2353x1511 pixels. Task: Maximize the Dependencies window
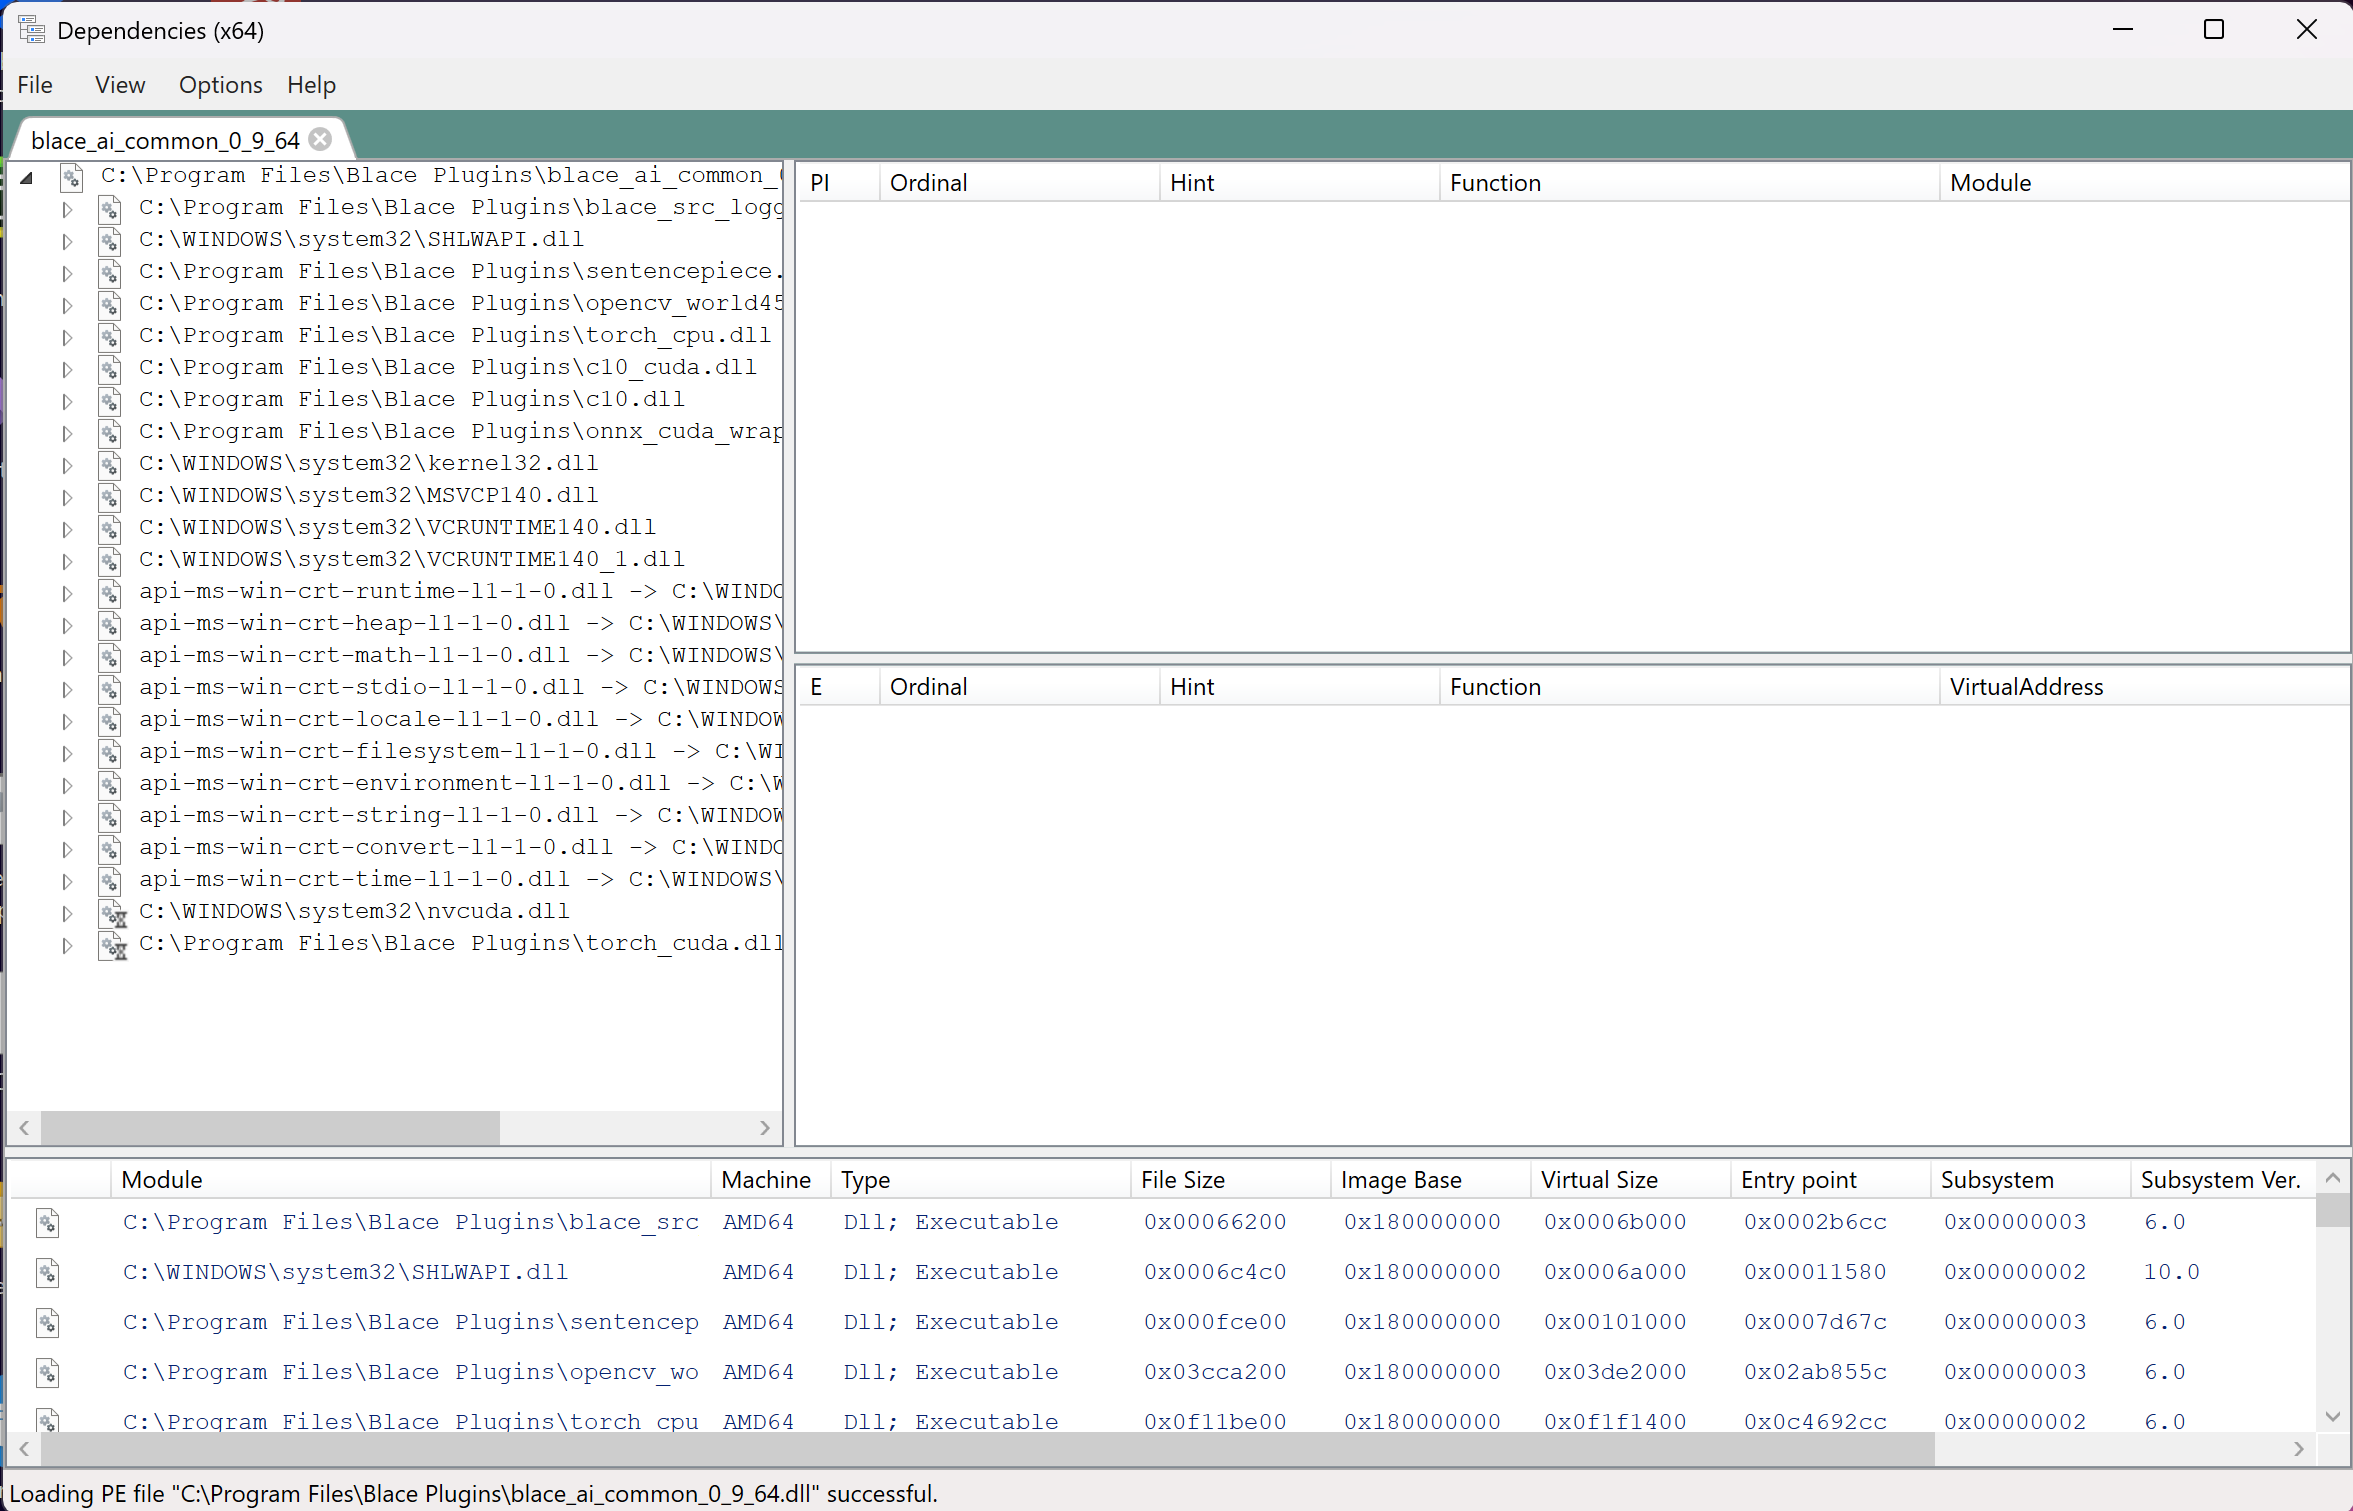2214,30
